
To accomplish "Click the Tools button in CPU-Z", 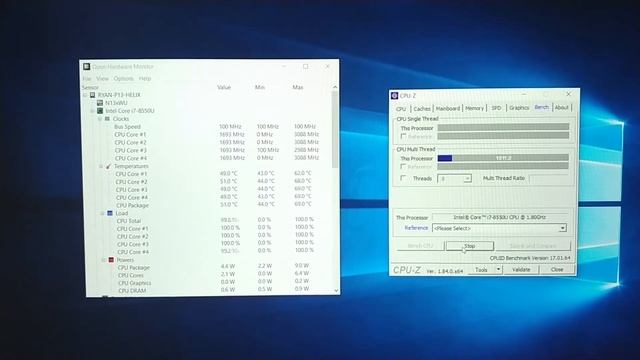I will tap(482, 270).
